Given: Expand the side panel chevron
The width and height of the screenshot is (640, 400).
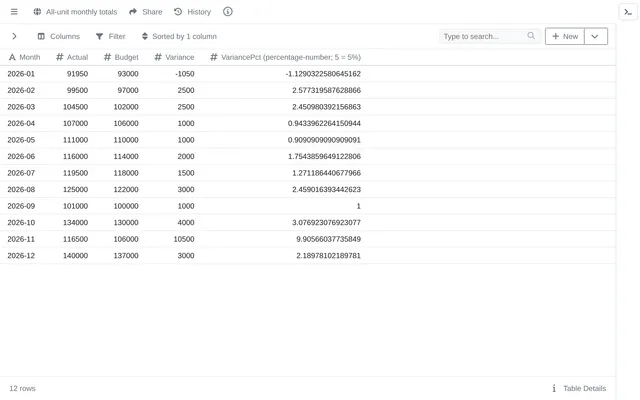Looking at the screenshot, I should (x=14, y=36).
